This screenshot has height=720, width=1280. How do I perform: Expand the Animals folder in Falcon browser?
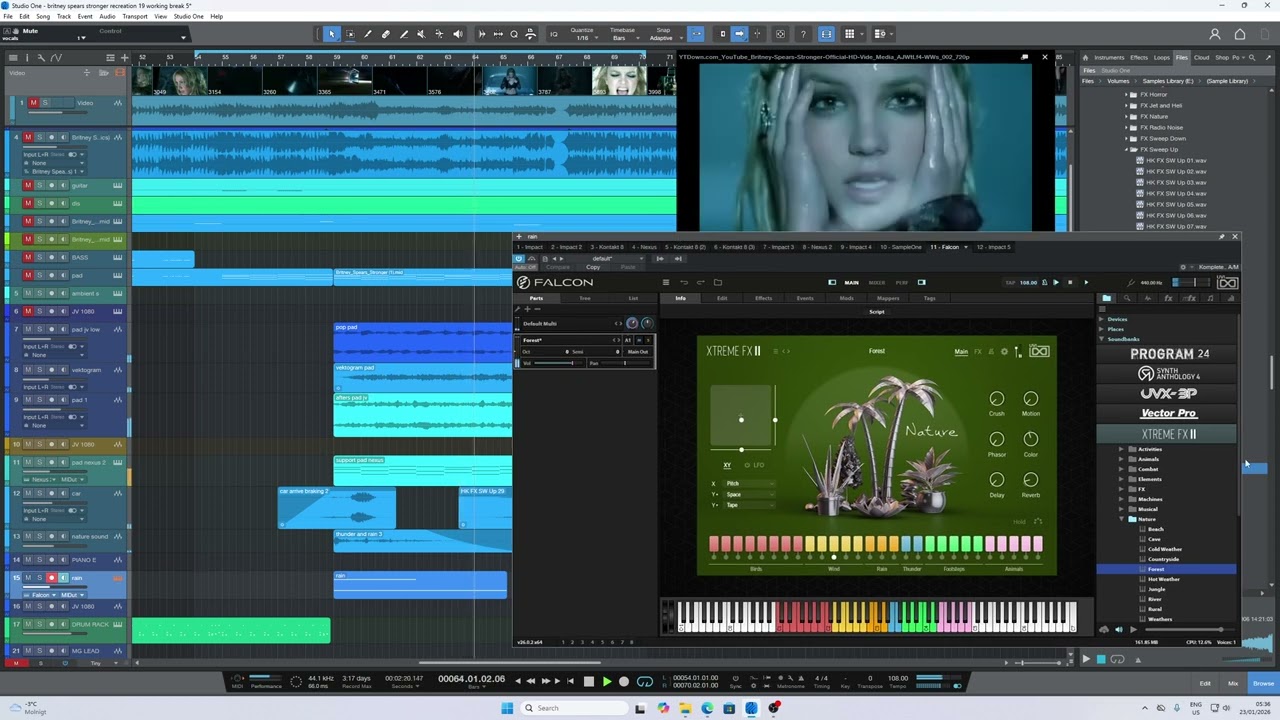tap(1121, 459)
